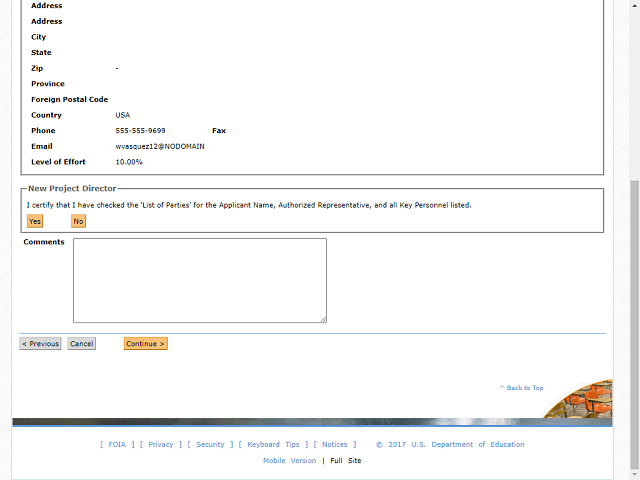Open the Notices footer link

335,444
